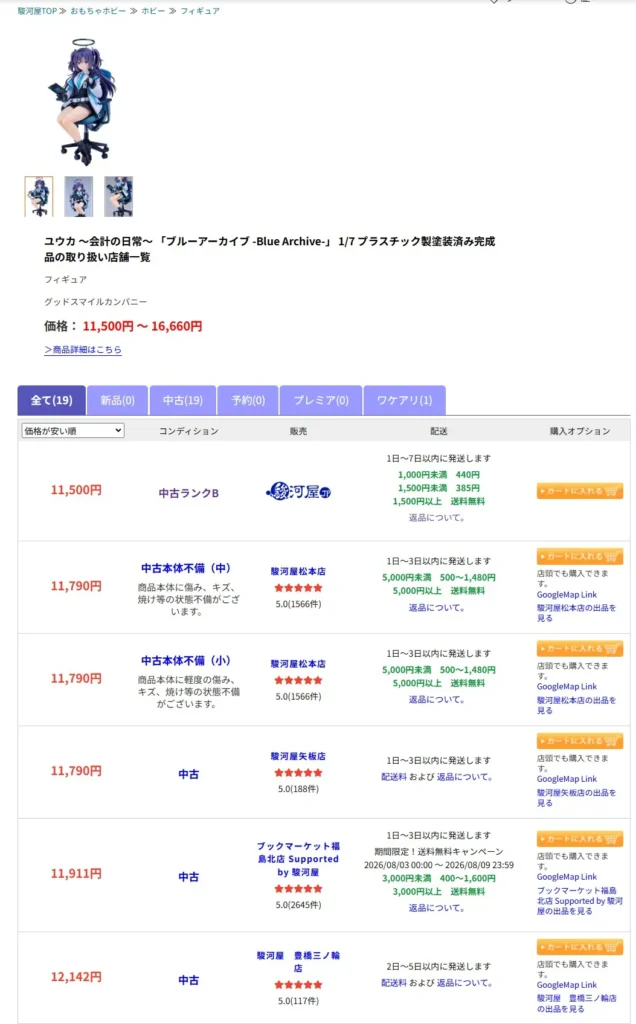This screenshot has height=1024, width=636.
Task: Select the グッドスマイルカンパニー maker text
Action: (x=95, y=302)
